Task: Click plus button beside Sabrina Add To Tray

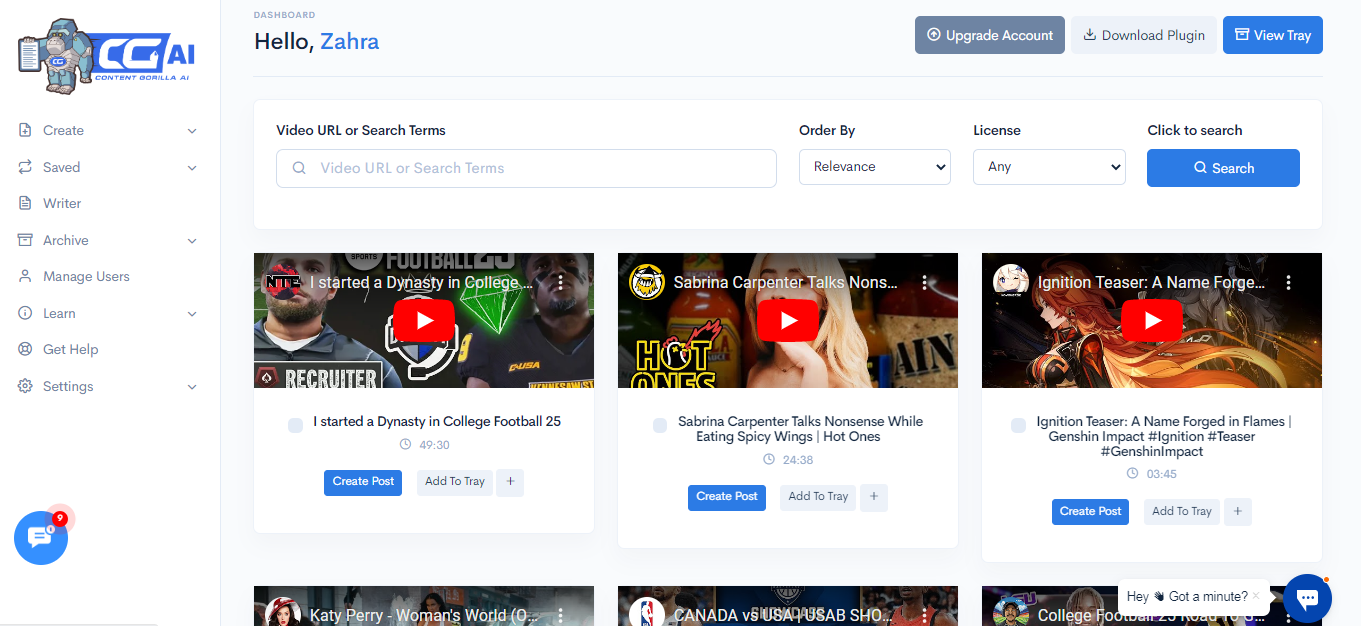Action: tap(874, 497)
